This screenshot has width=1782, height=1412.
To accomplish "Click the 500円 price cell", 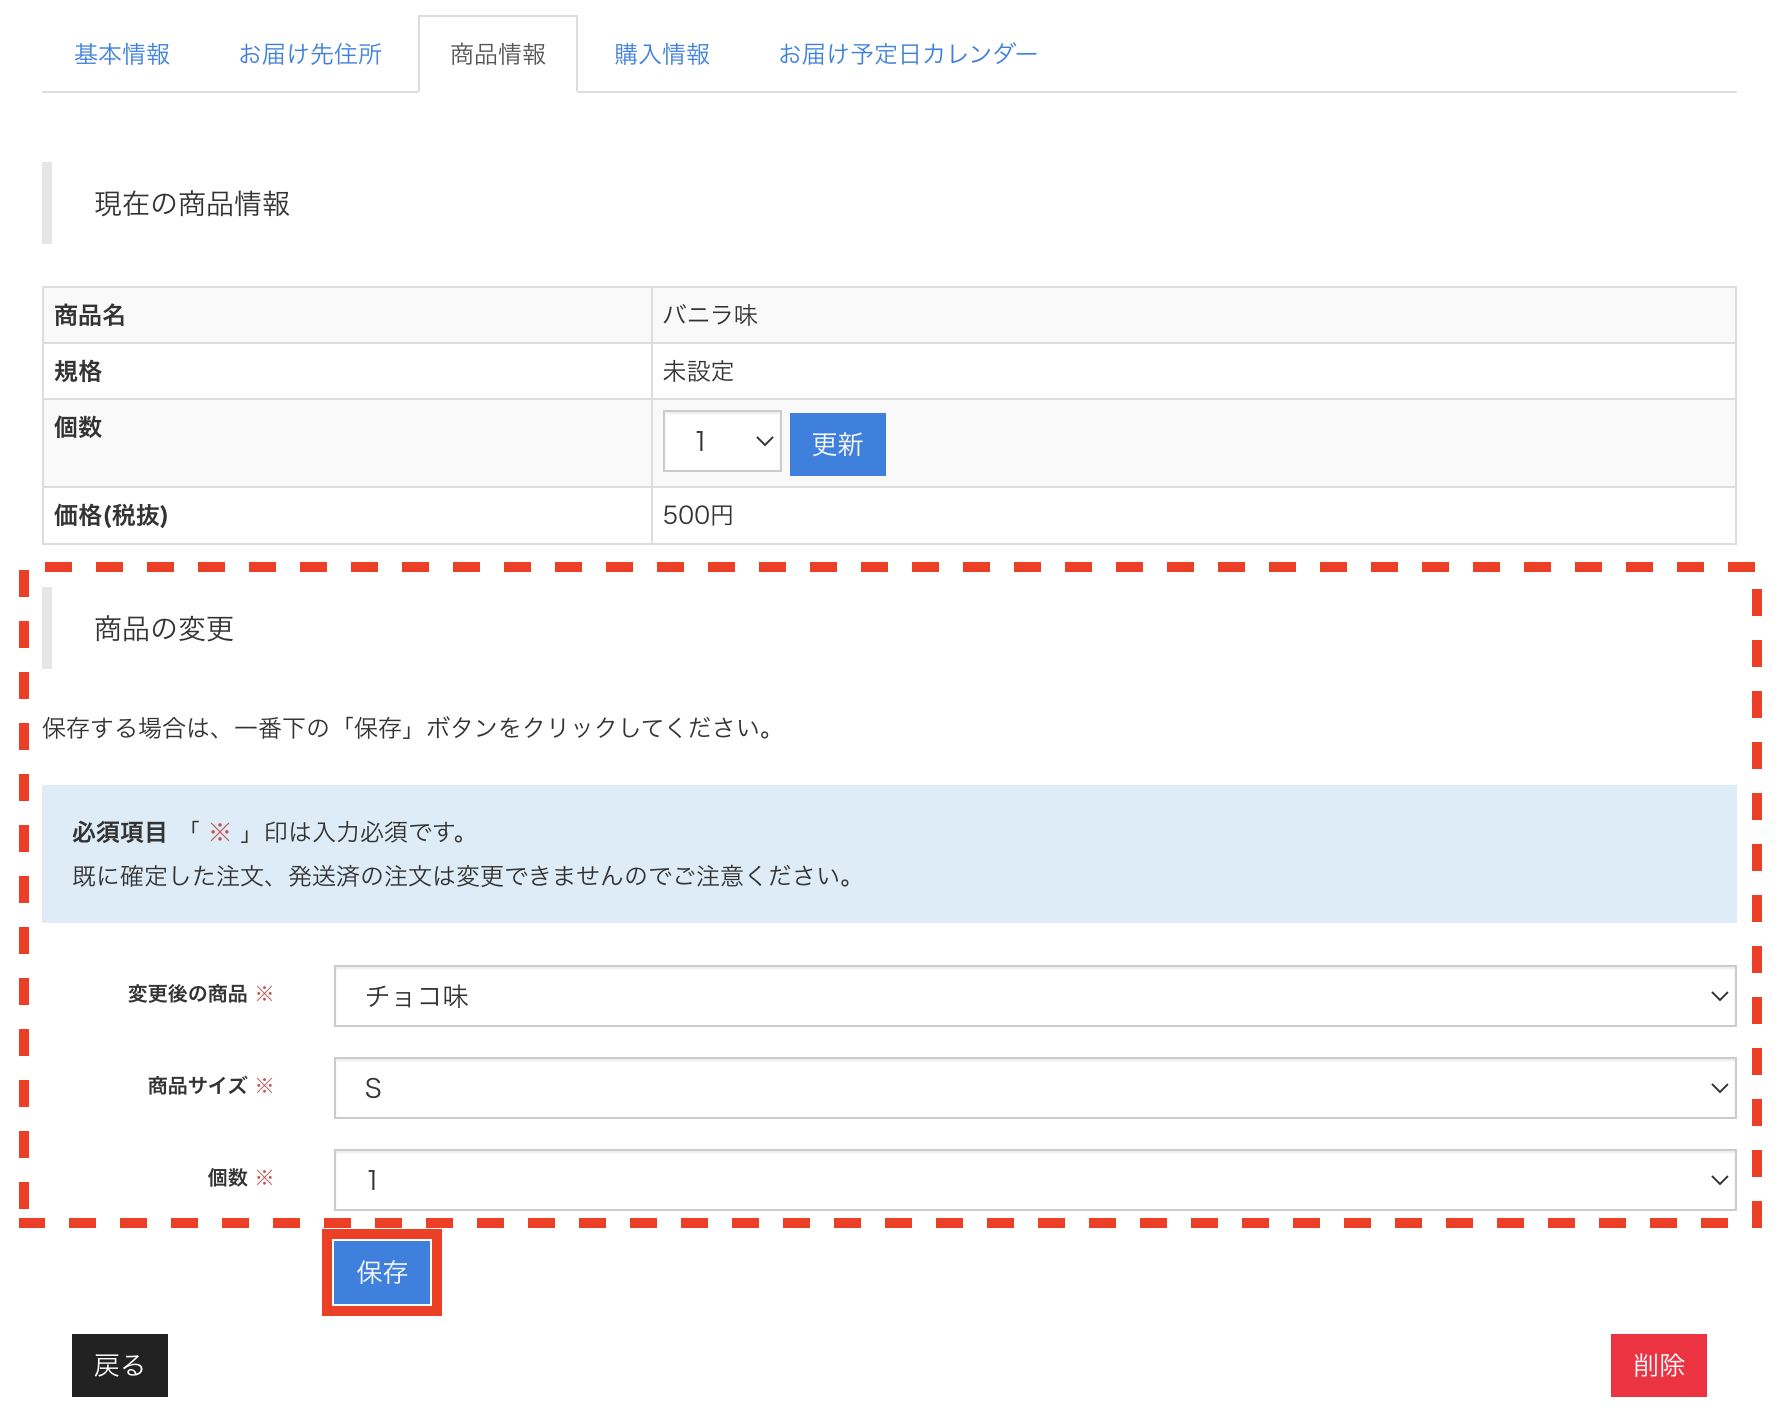I will pyautogui.click(x=699, y=516).
